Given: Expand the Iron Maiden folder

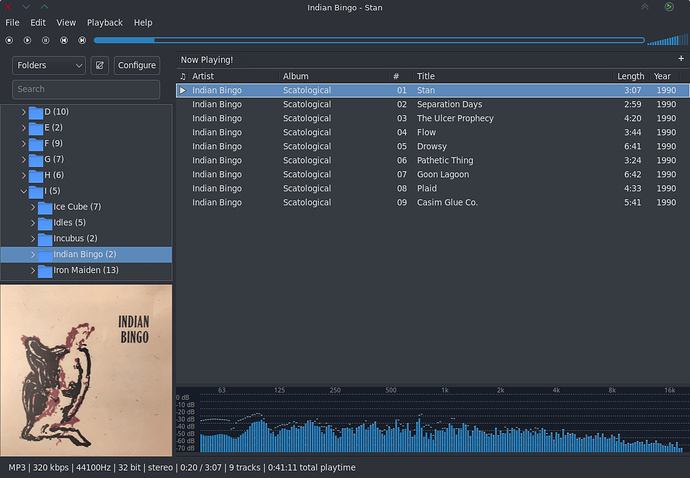Looking at the screenshot, I should [x=33, y=270].
